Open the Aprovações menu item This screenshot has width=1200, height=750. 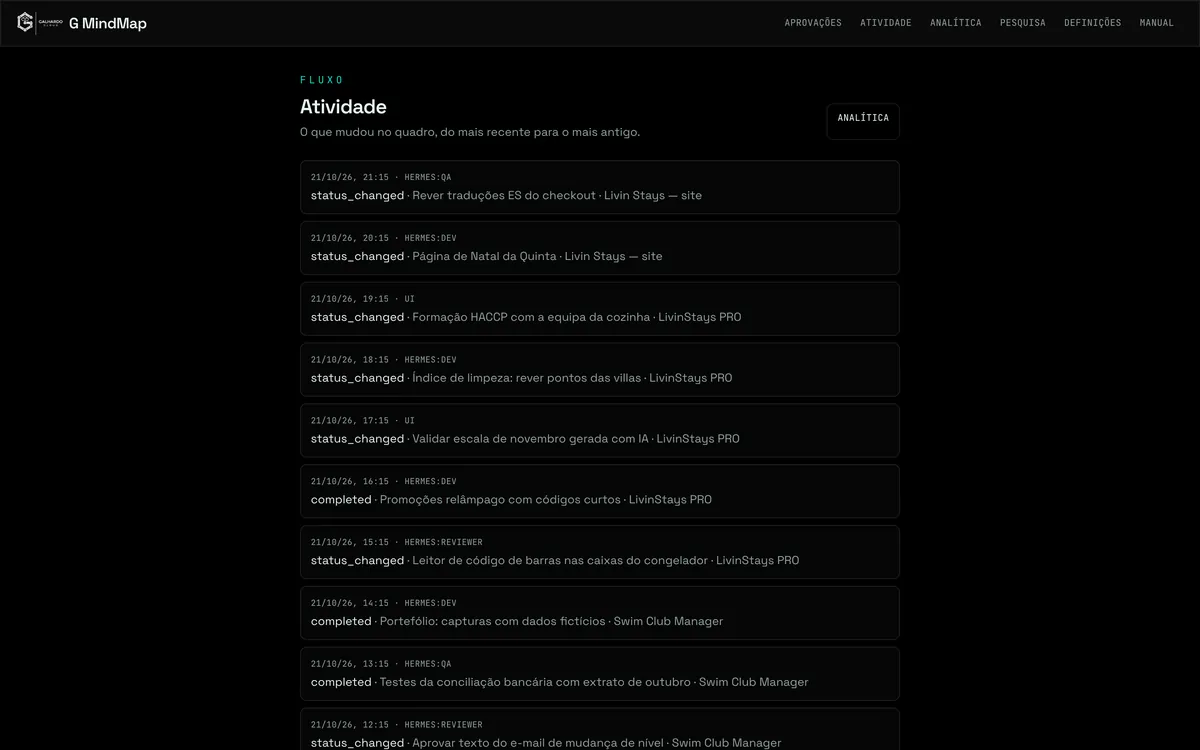[813, 23]
